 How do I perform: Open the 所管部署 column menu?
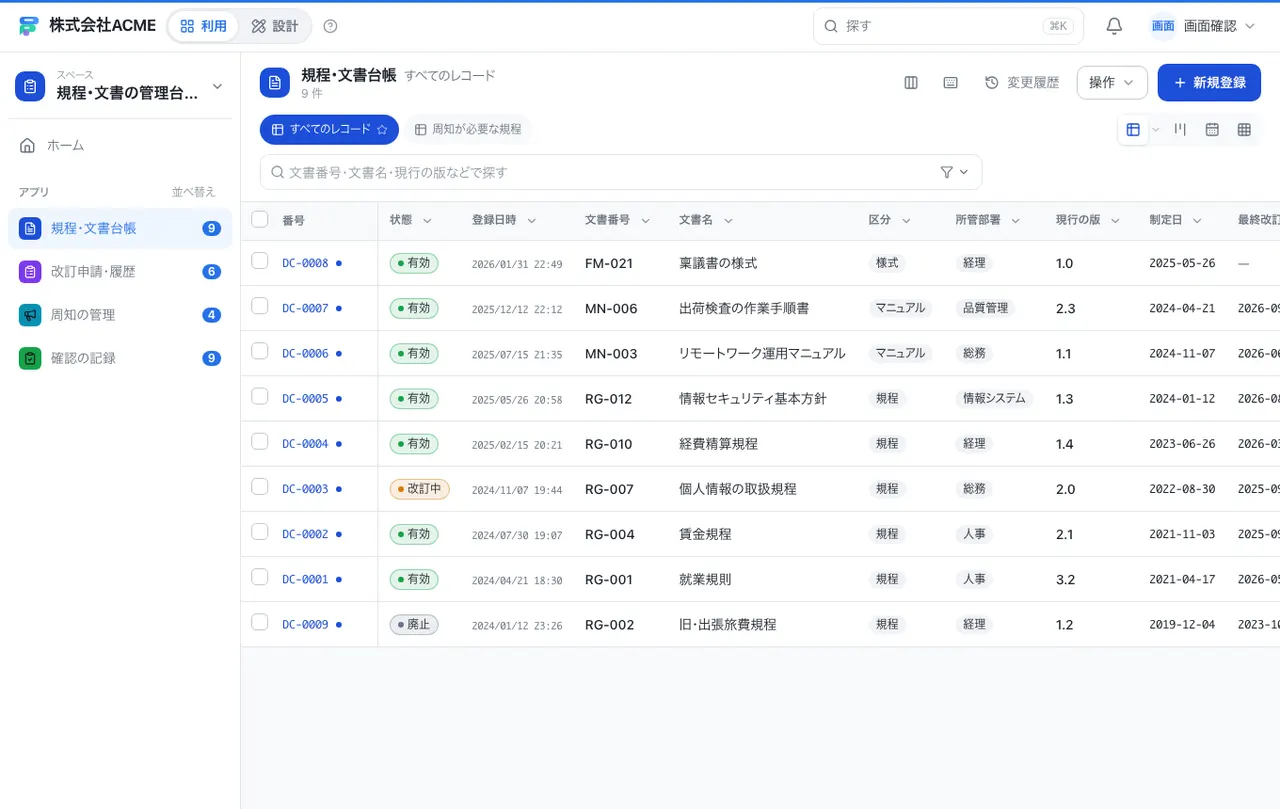[1015, 220]
